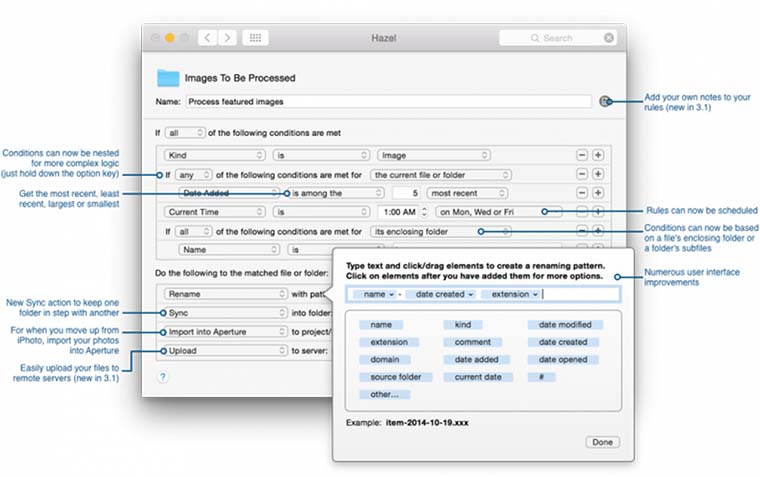Click the Done button in pattern popover
This screenshot has width=760, height=477.
pos(602,442)
